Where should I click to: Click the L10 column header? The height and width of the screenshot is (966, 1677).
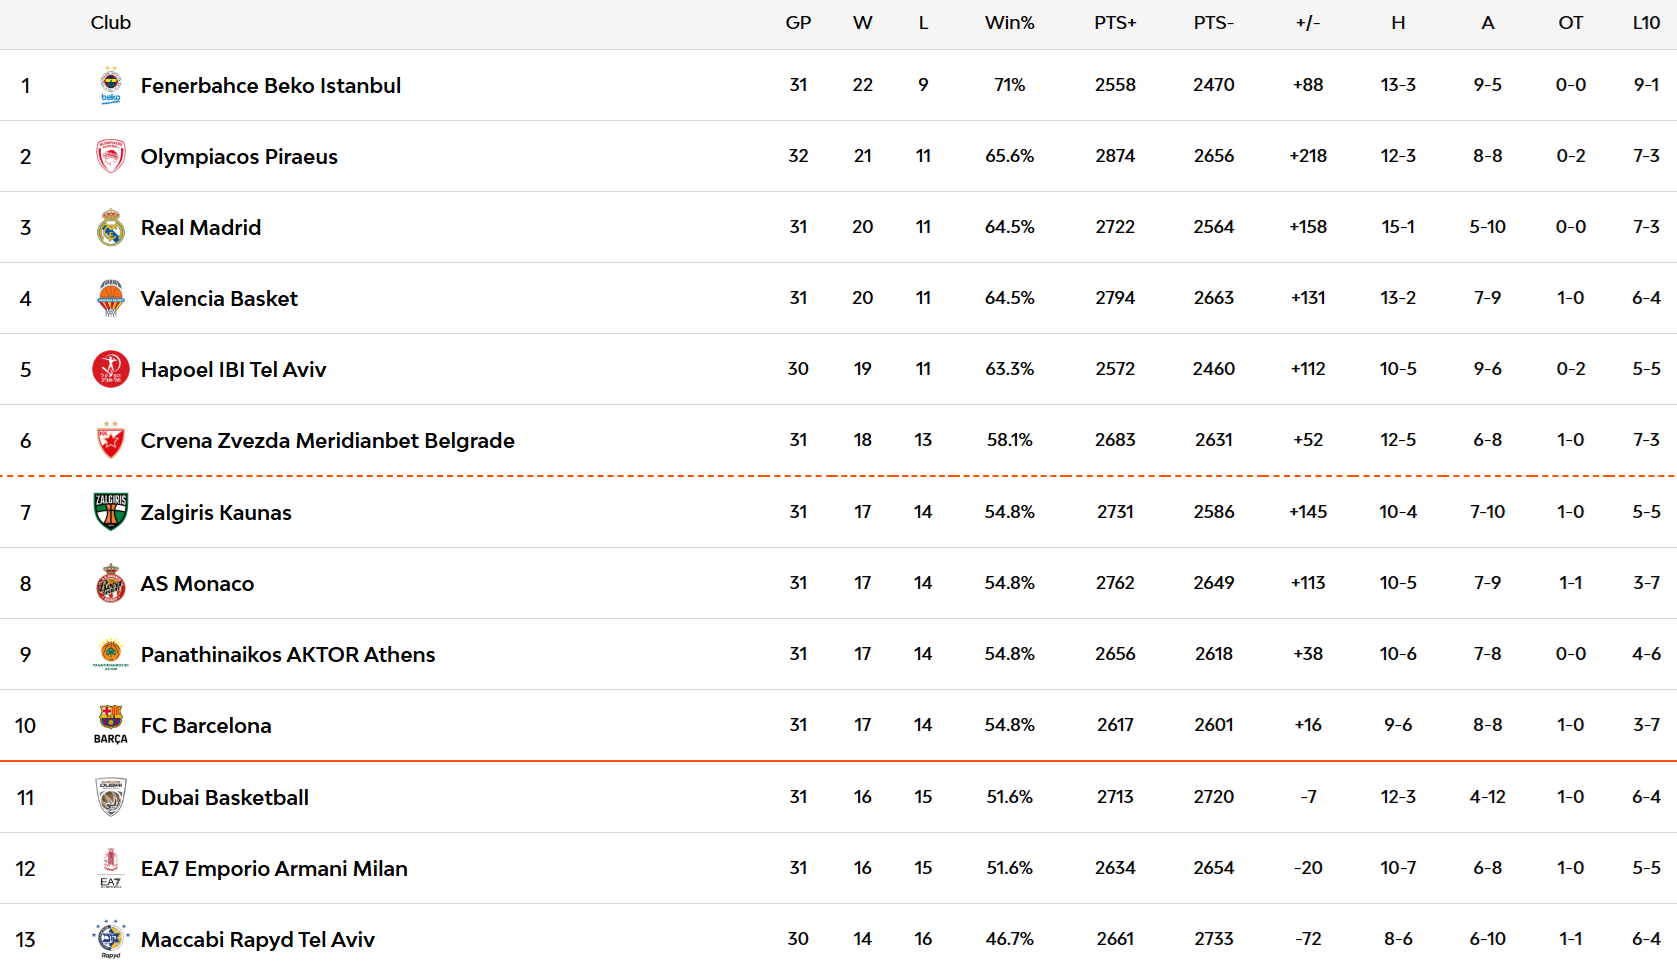click(x=1646, y=23)
